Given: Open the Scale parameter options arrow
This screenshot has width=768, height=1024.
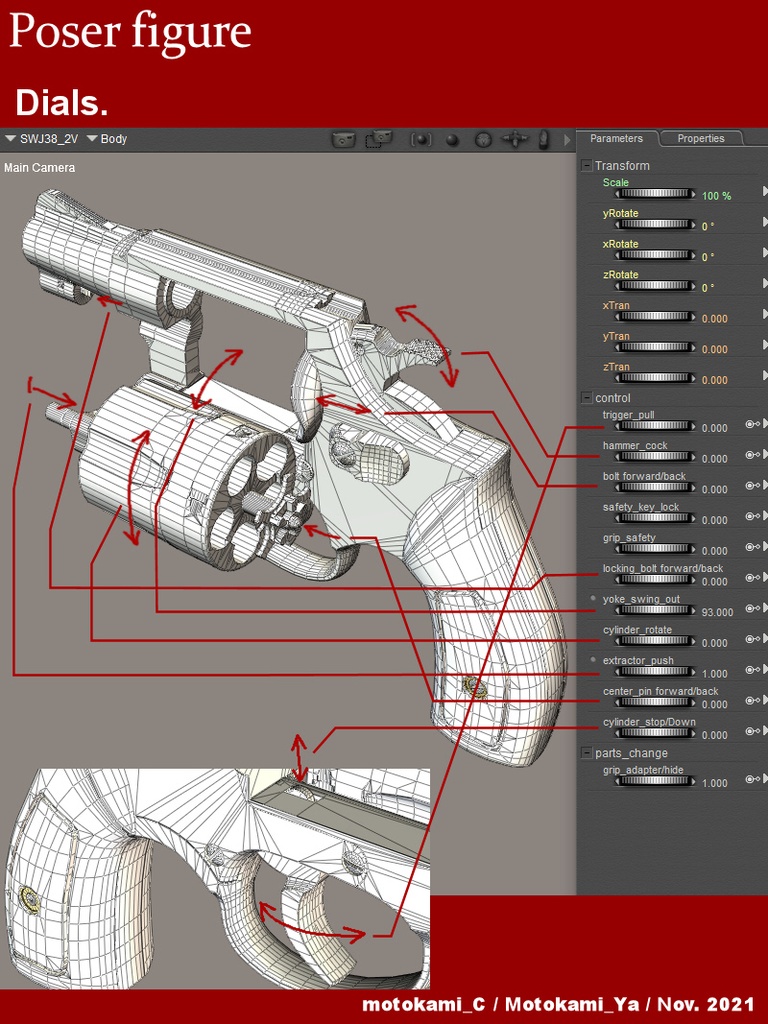Looking at the screenshot, I should tap(765, 191).
